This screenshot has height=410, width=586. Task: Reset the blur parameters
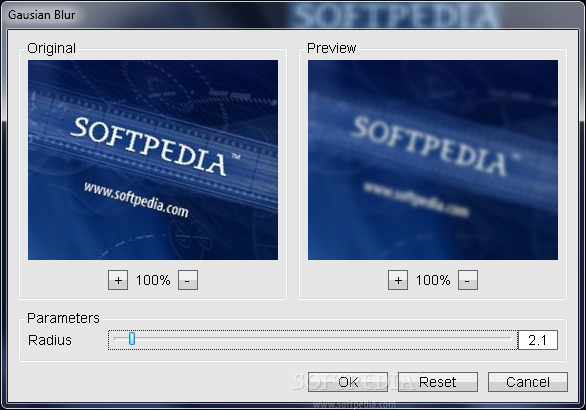[x=438, y=382]
